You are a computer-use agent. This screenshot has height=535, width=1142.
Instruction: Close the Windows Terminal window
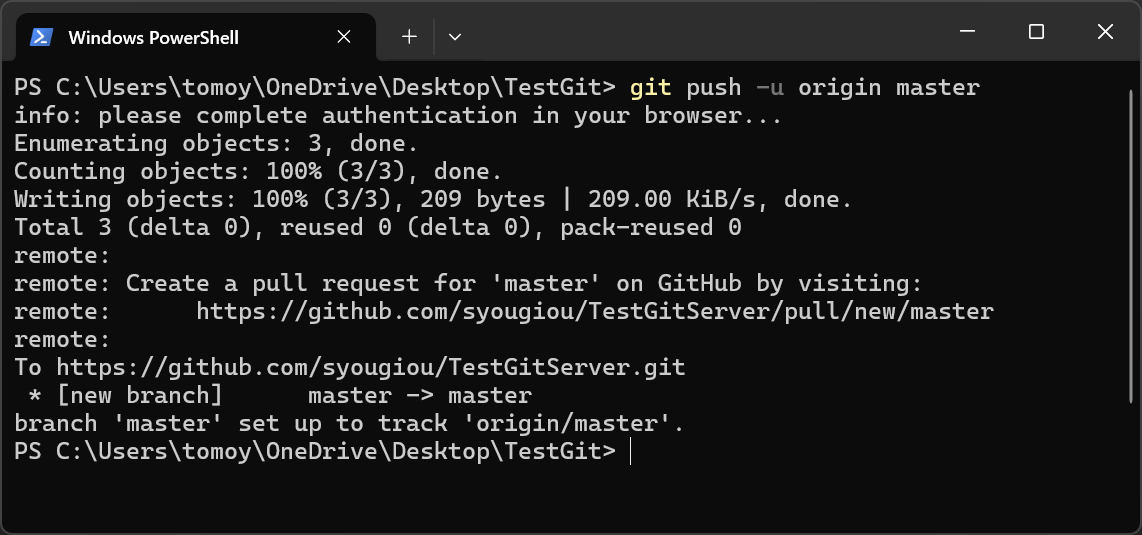pyautogui.click(x=1105, y=32)
